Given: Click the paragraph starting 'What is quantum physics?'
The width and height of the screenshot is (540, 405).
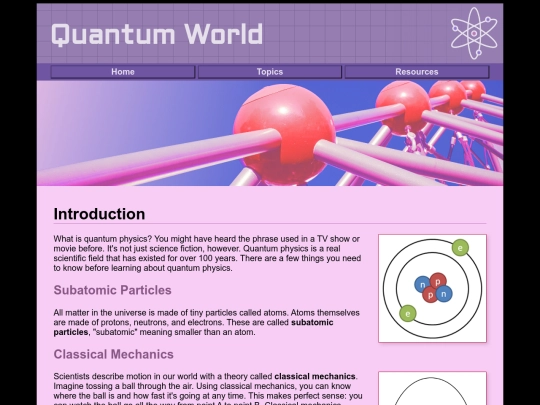Looking at the screenshot, I should click(208, 253).
